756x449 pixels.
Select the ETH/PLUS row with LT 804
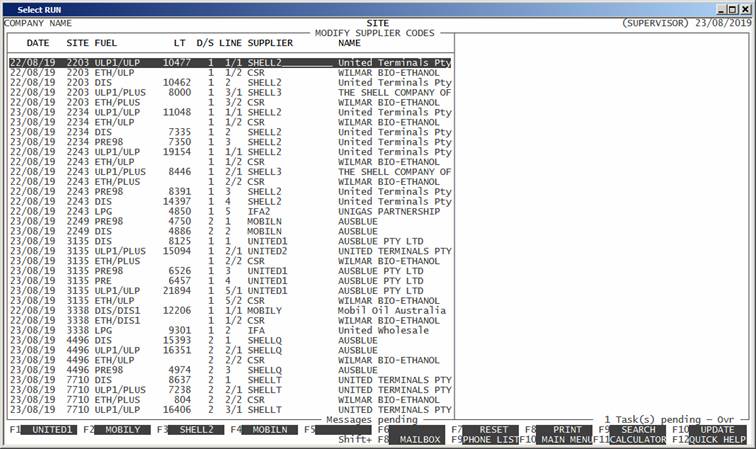point(230,400)
